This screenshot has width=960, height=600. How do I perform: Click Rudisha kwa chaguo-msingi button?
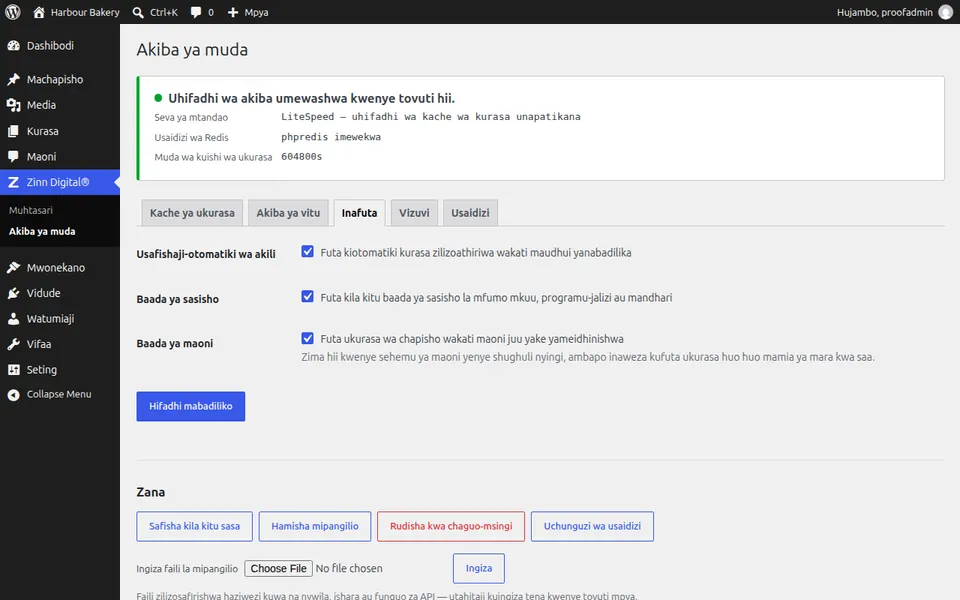[451, 527]
